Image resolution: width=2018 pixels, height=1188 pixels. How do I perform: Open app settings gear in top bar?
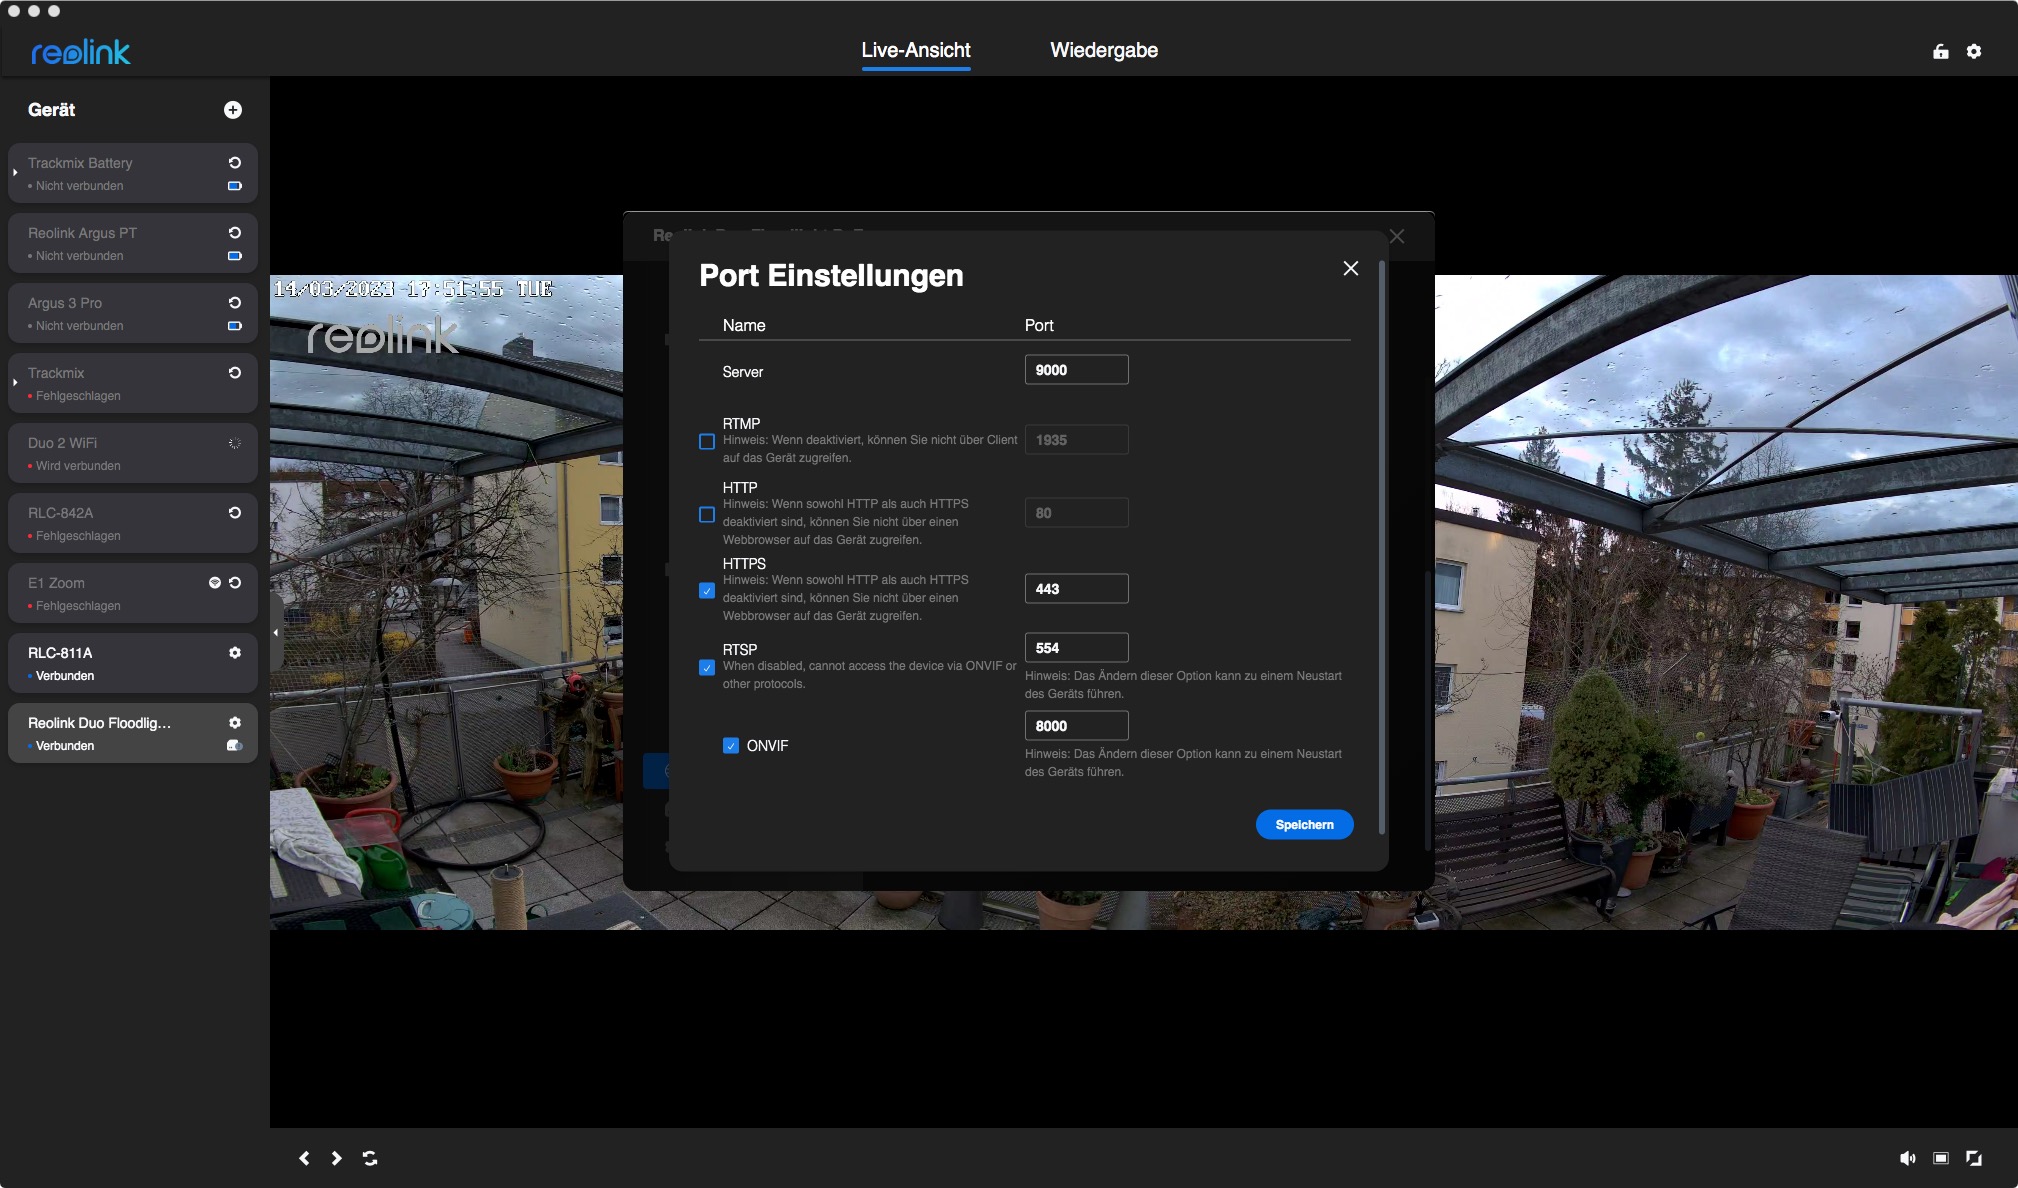1974,52
